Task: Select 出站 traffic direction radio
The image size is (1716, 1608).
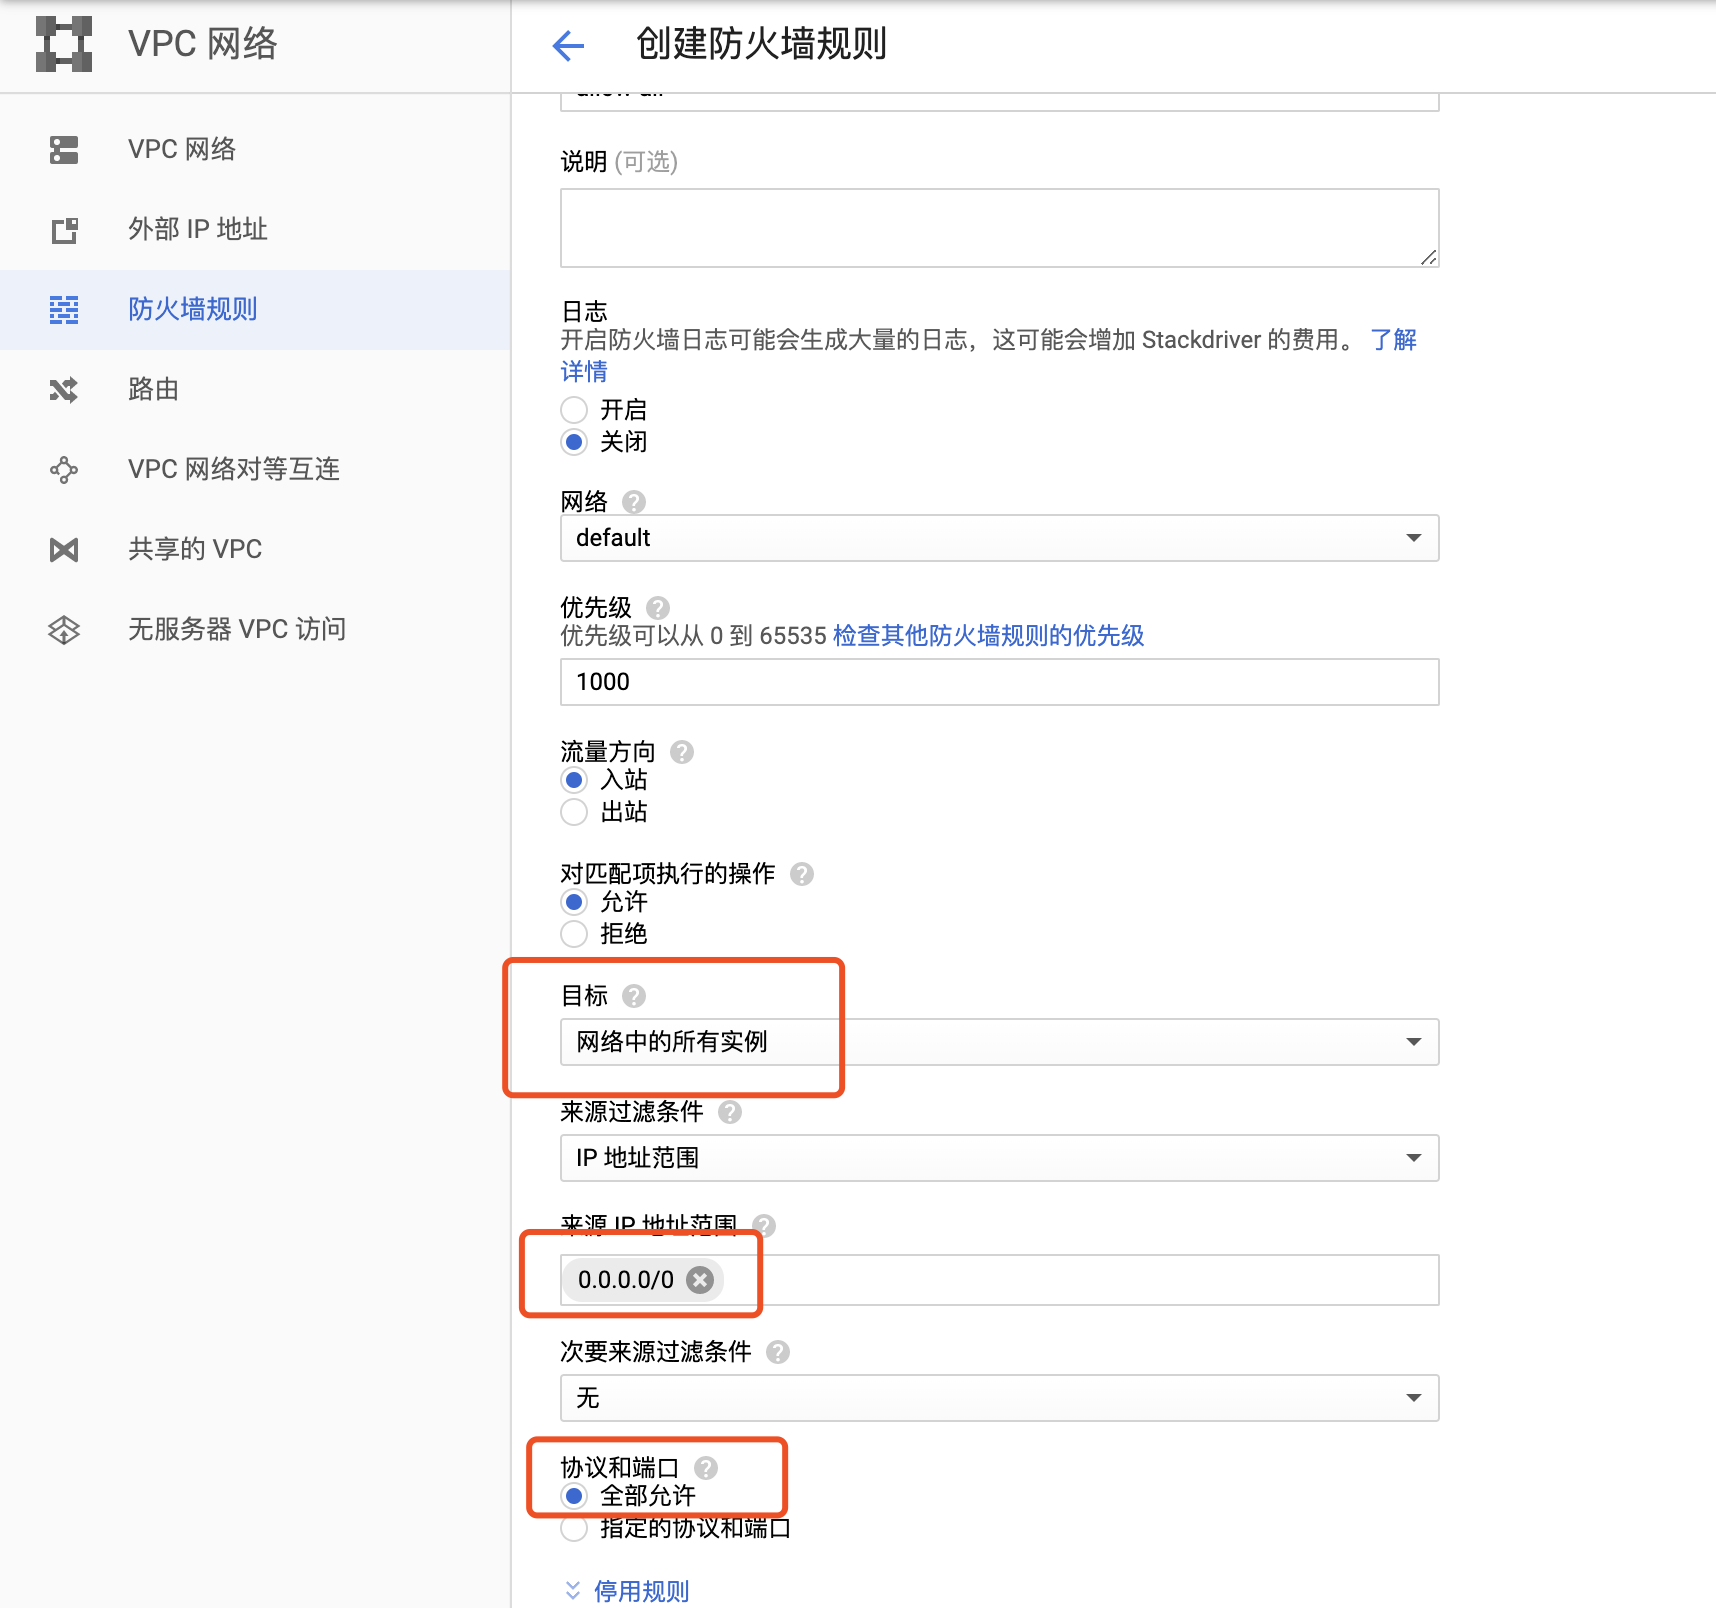Action: coord(574,812)
